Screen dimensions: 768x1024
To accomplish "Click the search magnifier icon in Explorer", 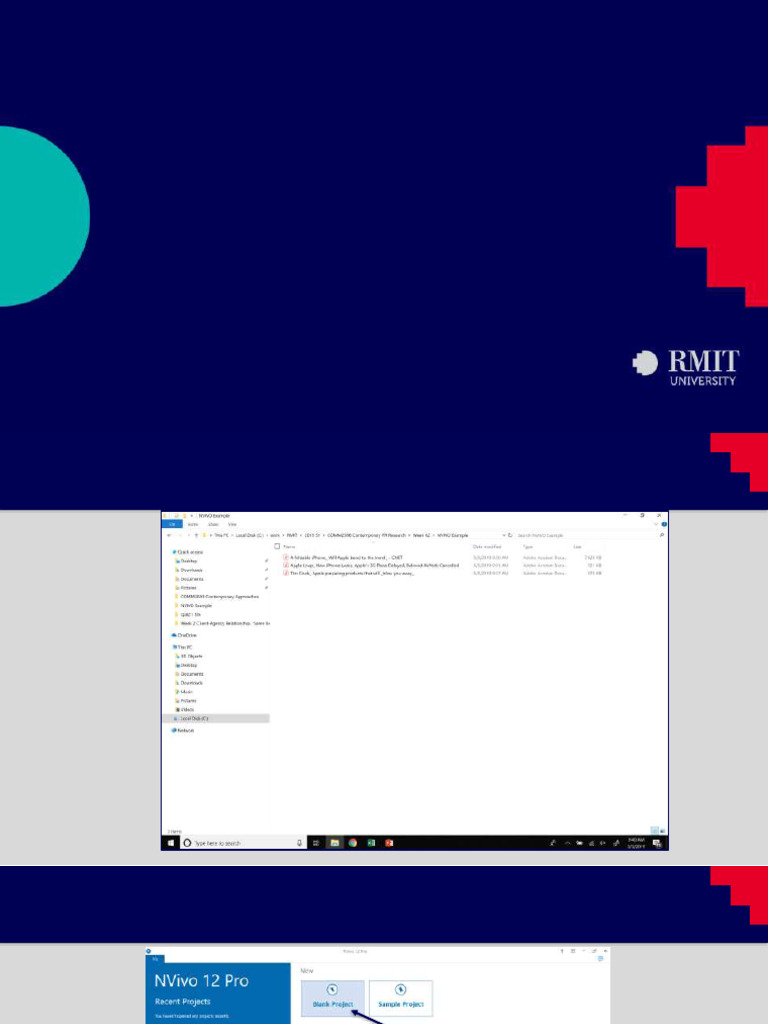I will coord(662,536).
